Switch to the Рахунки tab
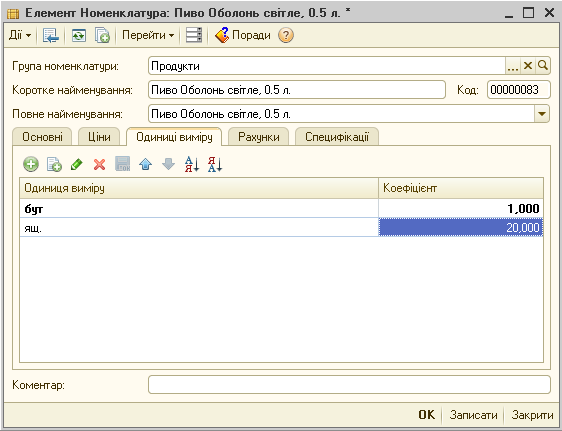The height and width of the screenshot is (431, 562). pyautogui.click(x=258, y=137)
